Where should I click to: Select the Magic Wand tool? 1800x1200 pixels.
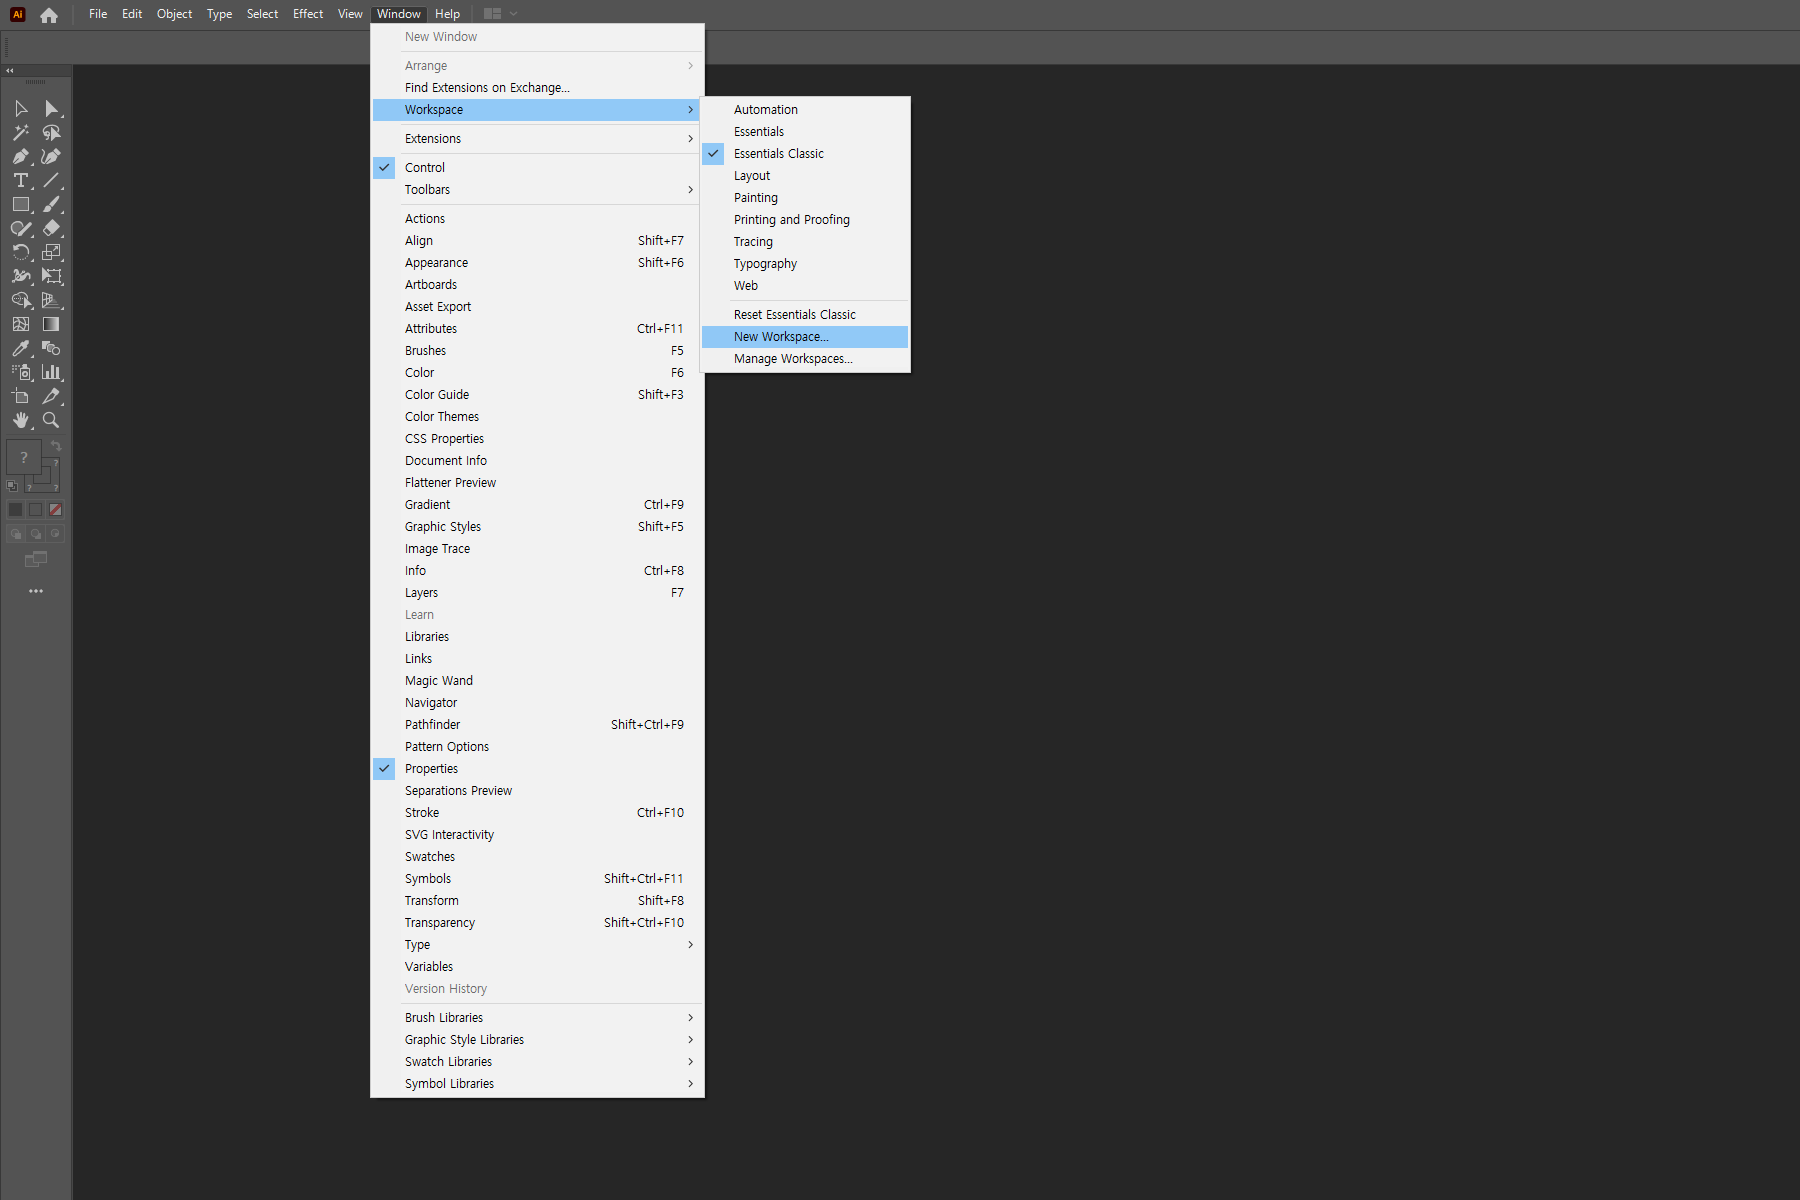(x=21, y=132)
